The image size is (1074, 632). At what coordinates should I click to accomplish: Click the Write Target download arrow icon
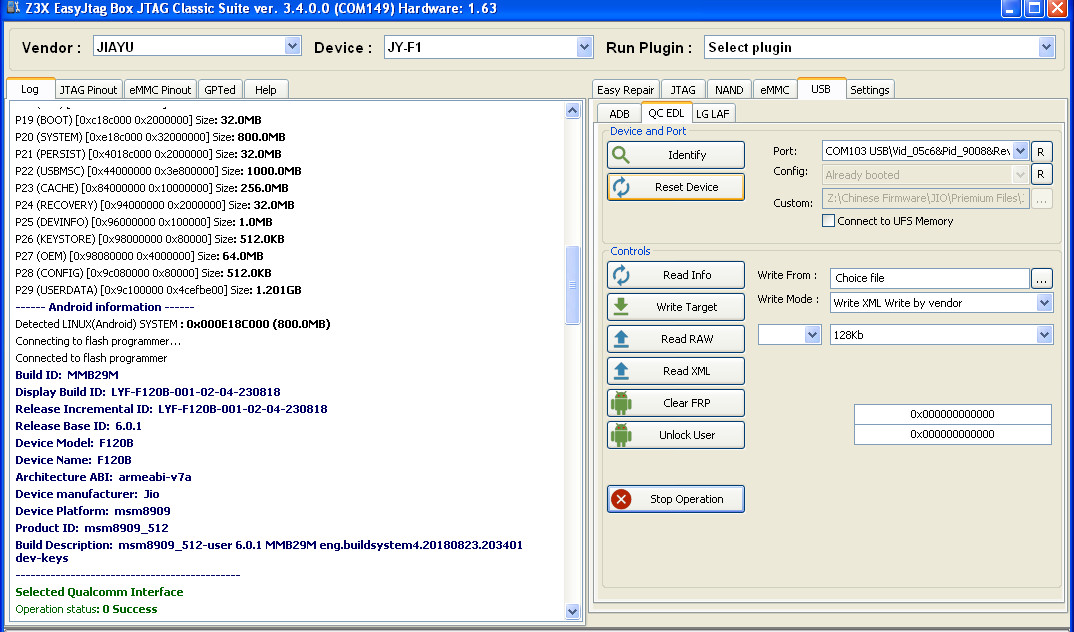621,307
